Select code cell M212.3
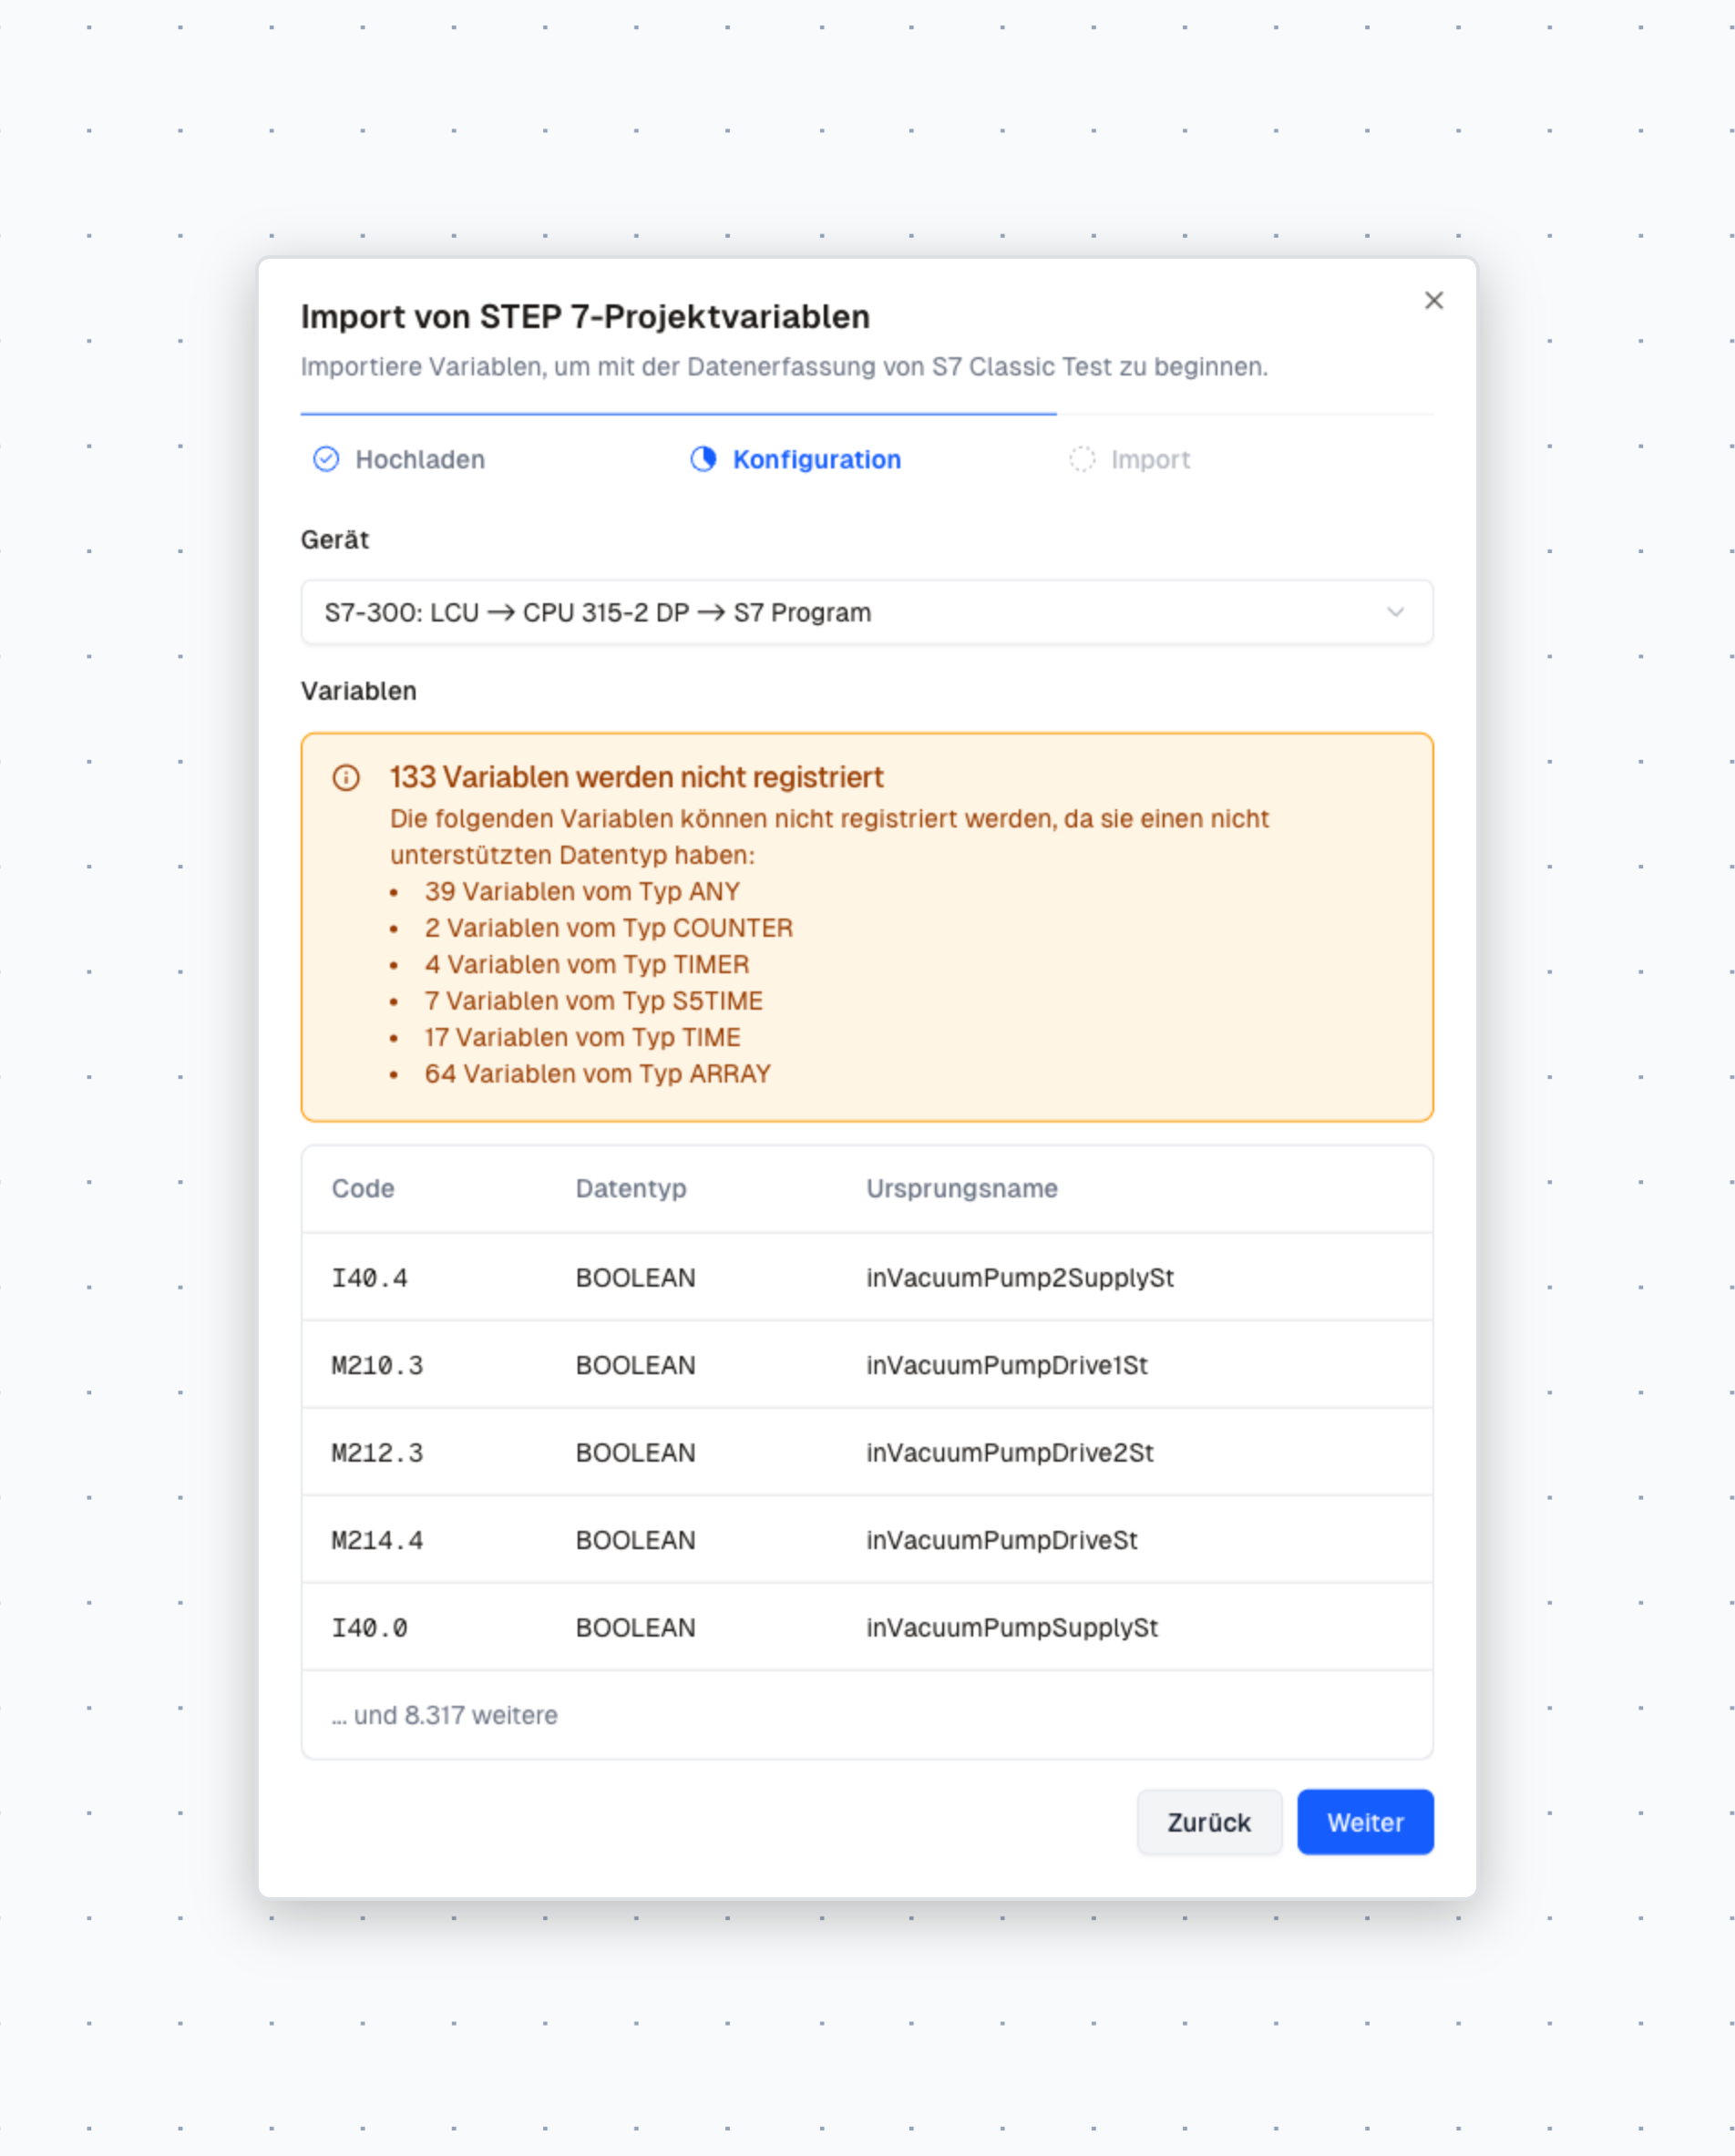 pyautogui.click(x=377, y=1452)
